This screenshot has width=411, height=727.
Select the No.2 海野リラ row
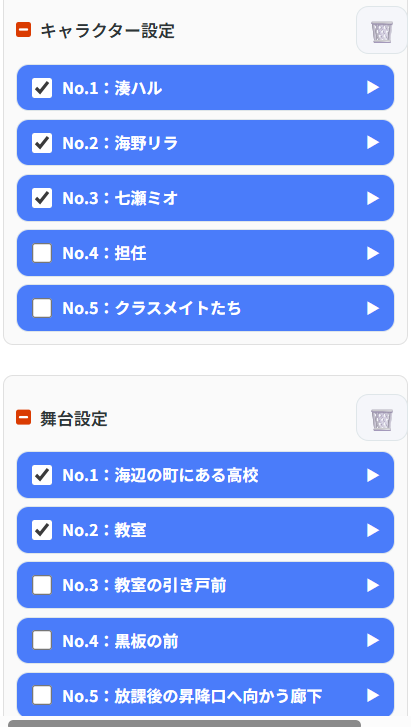click(x=206, y=143)
